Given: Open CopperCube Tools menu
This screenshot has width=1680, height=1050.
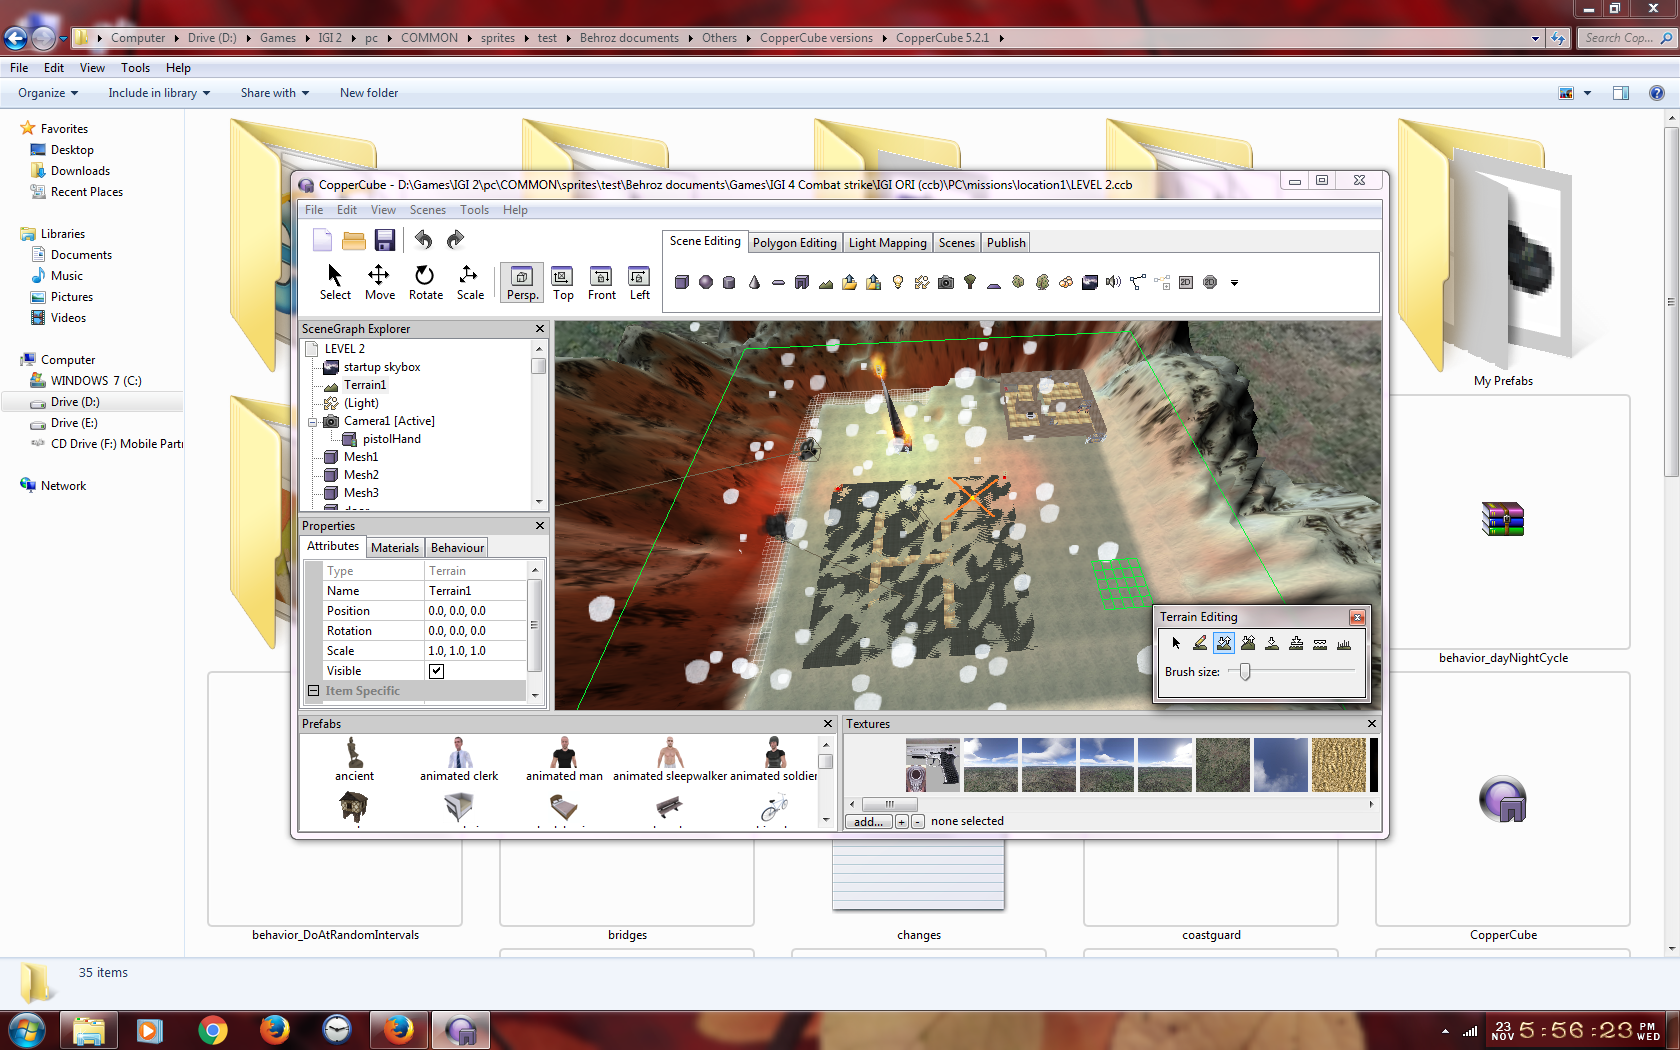Looking at the screenshot, I should [x=474, y=210].
